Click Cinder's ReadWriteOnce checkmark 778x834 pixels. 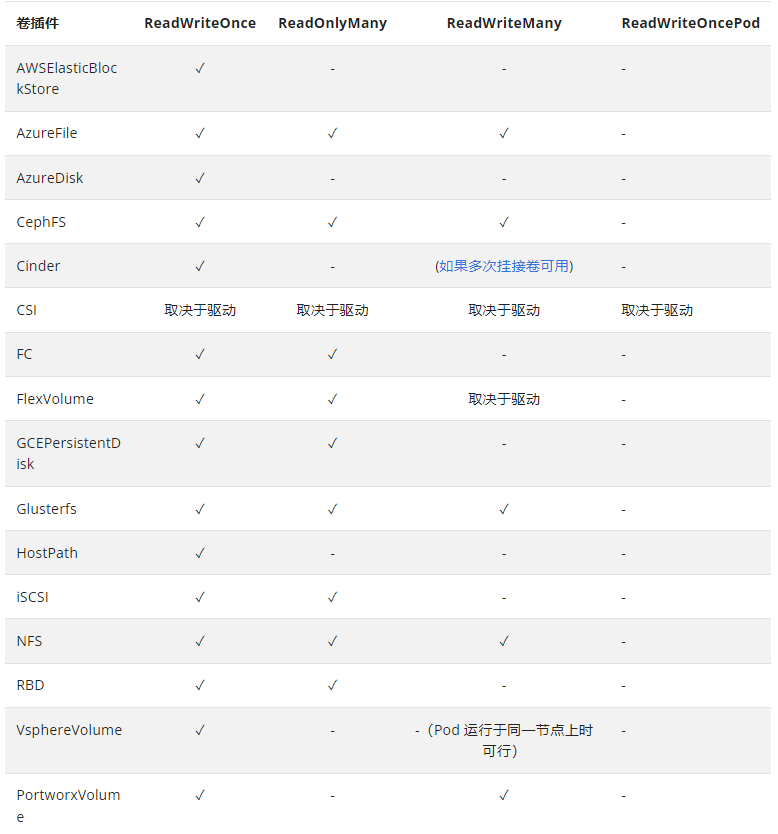pos(200,266)
